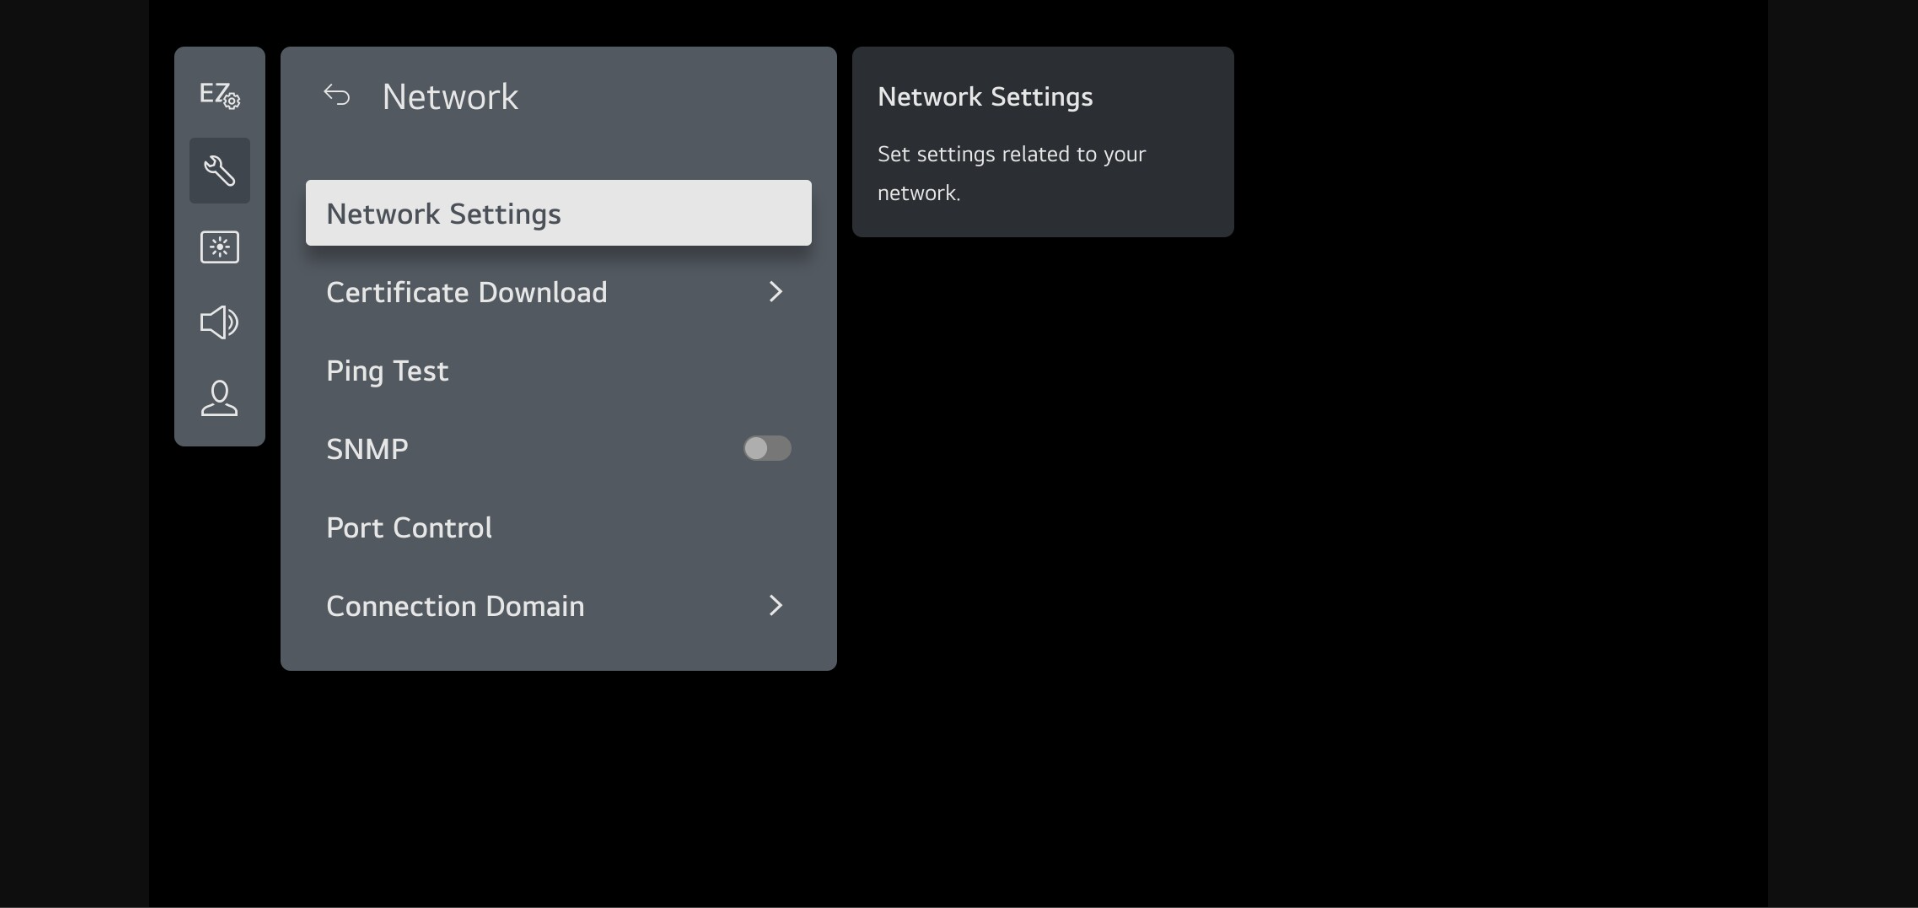Image resolution: width=1918 pixels, height=908 pixels.
Task: Click empty sidebar area below Admin icon
Action: tap(219, 433)
